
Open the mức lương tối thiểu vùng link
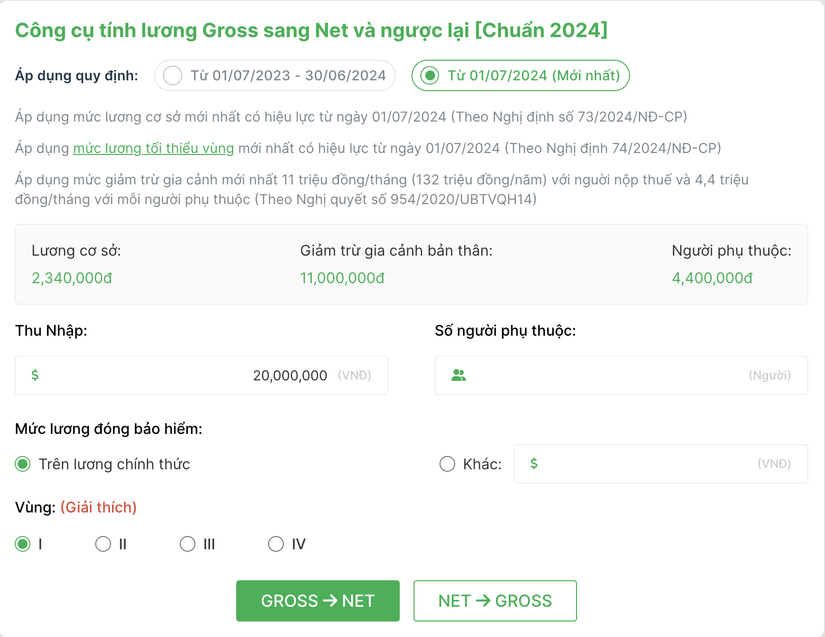(153, 148)
